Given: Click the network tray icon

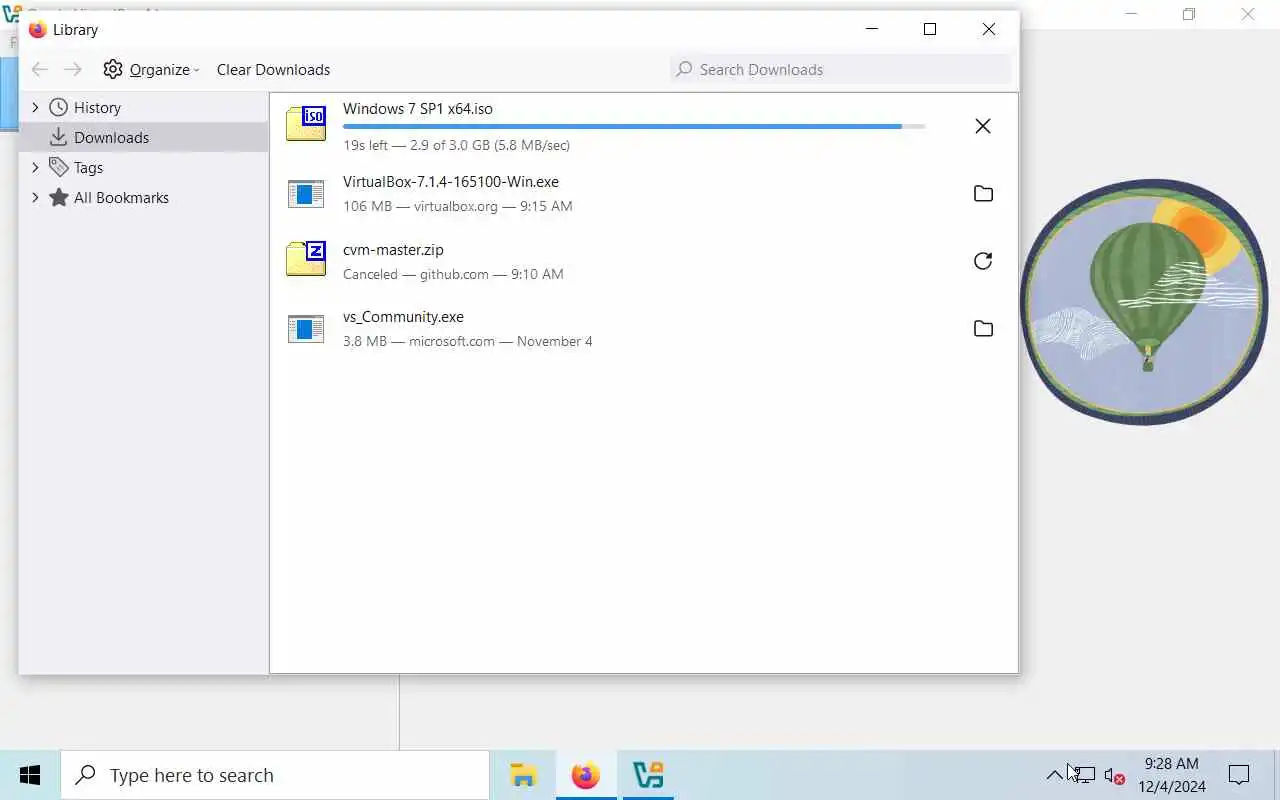Looking at the screenshot, I should pos(1085,776).
